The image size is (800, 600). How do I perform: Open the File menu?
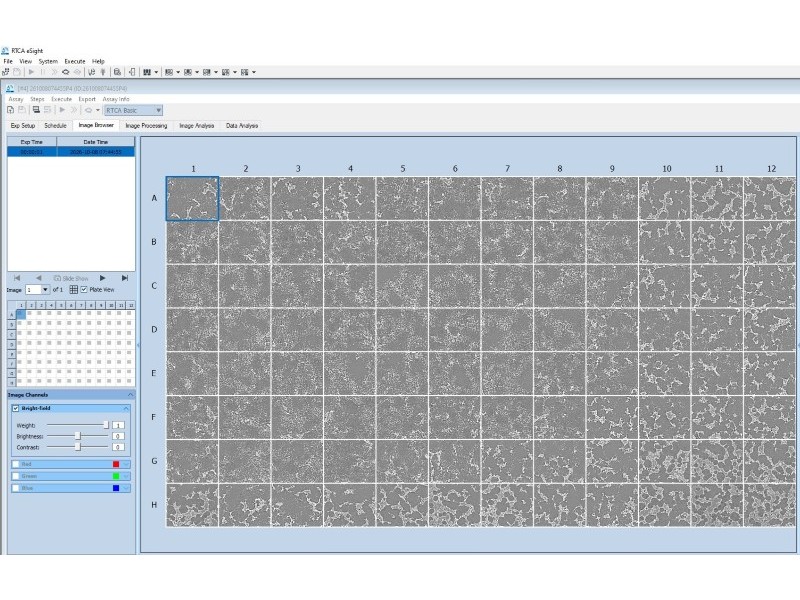tap(8, 61)
